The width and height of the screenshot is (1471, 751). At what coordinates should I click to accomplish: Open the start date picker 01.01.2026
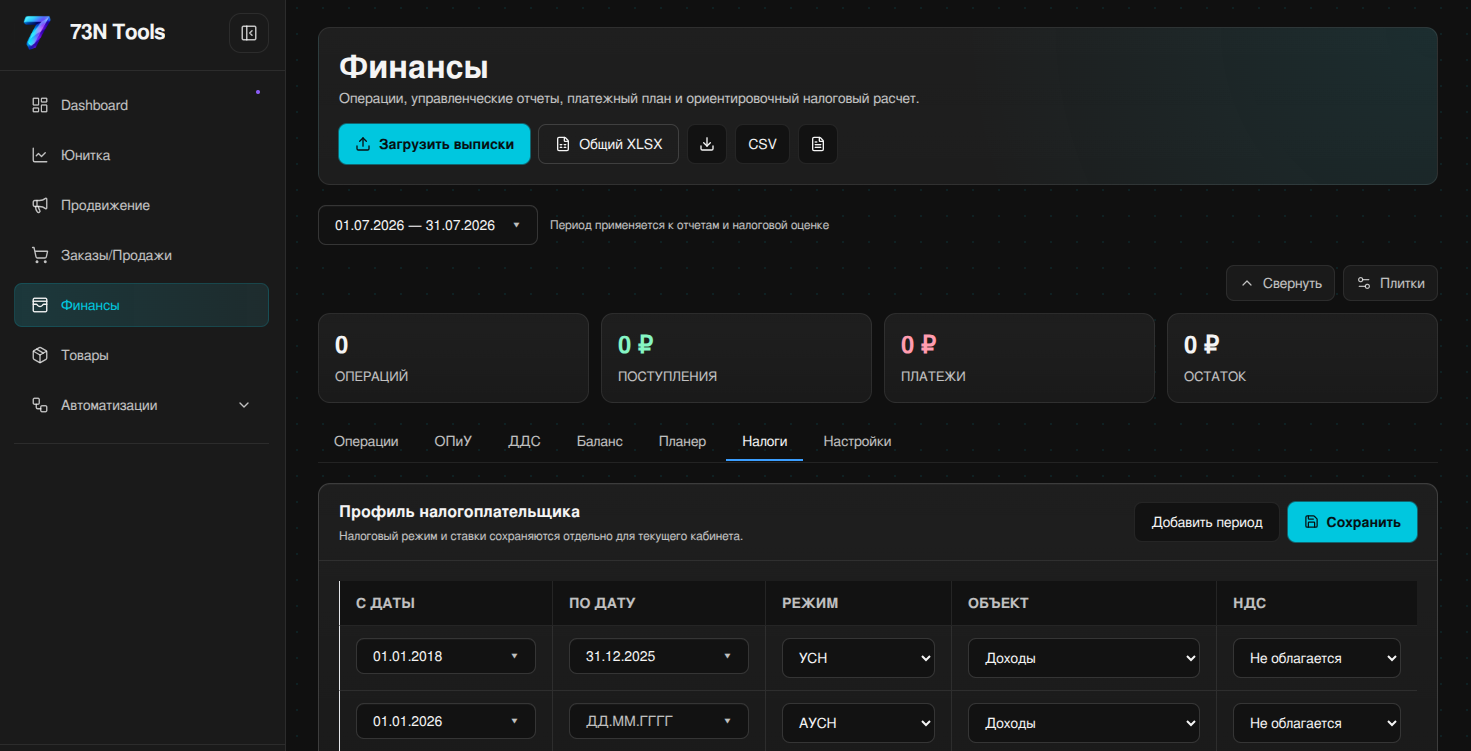click(446, 720)
